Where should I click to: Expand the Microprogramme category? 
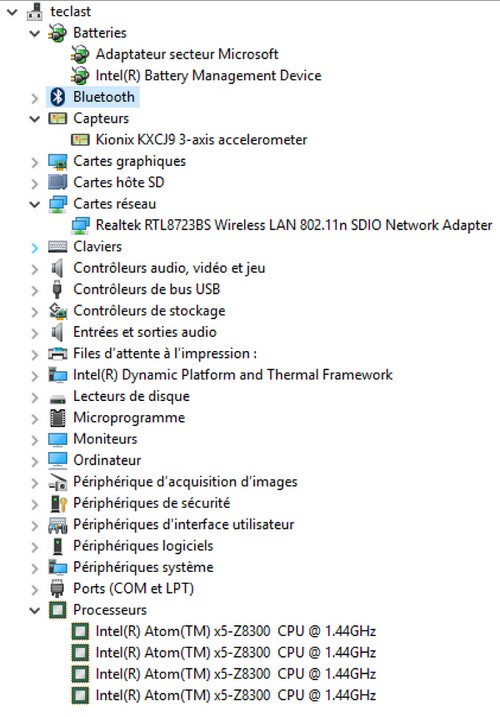pyautogui.click(x=35, y=418)
